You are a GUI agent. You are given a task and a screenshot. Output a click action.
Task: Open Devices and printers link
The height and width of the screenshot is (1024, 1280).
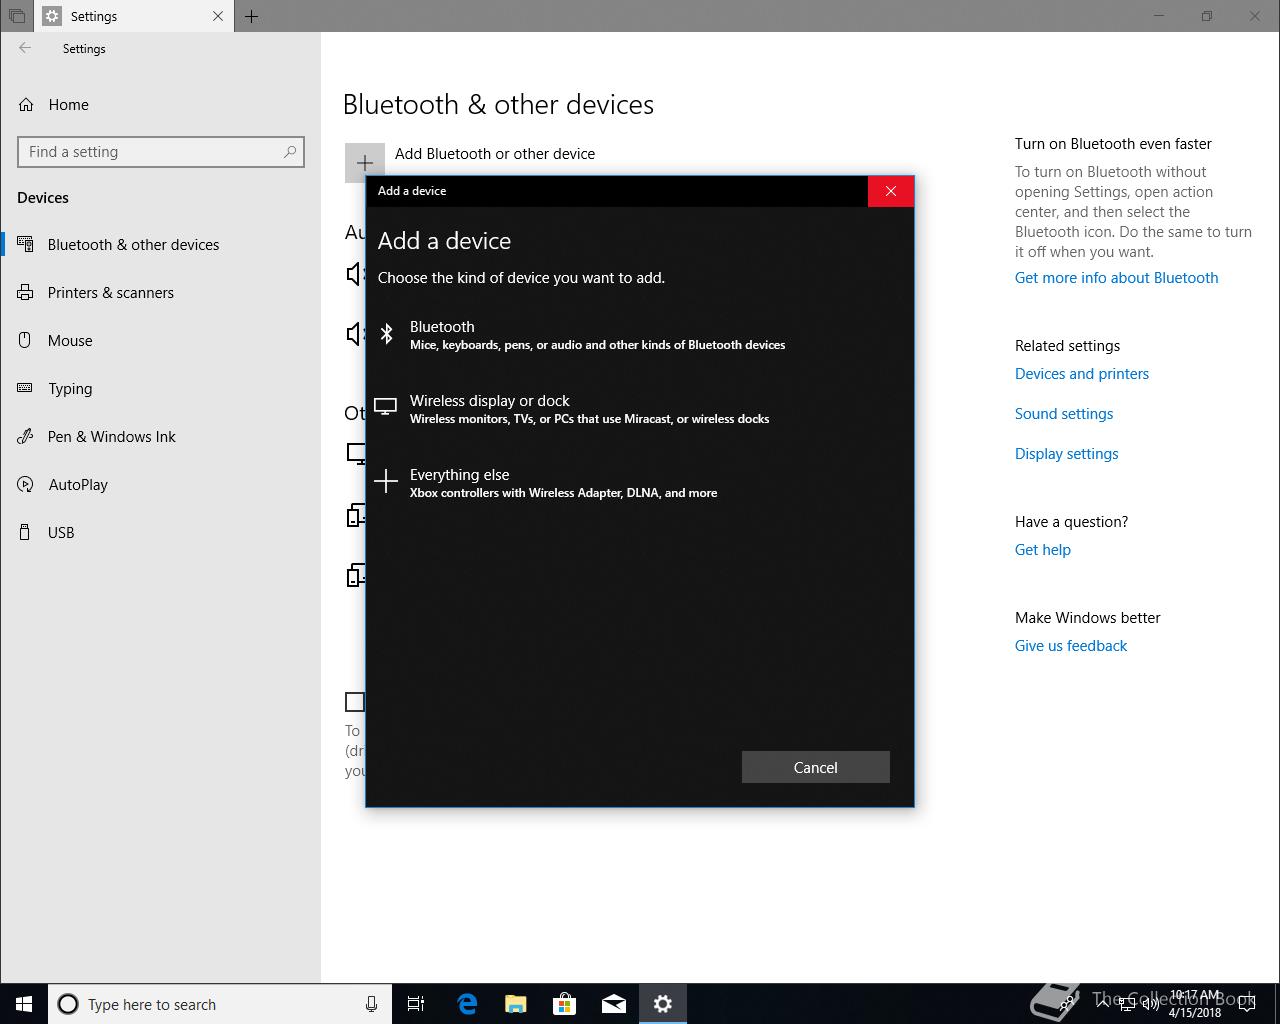click(x=1081, y=374)
